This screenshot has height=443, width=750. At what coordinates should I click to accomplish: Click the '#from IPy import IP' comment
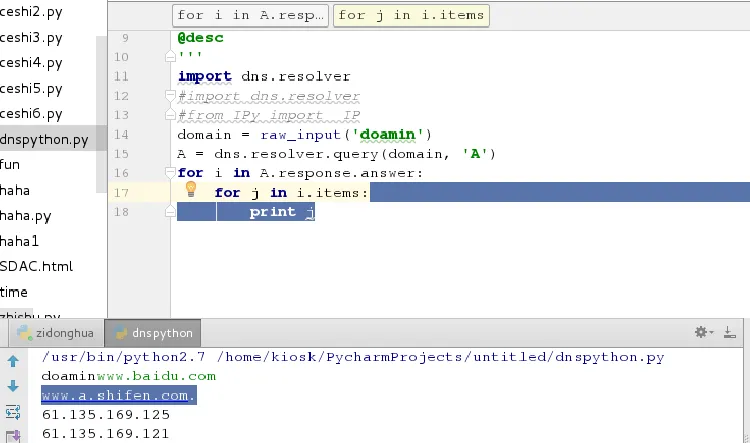point(269,115)
